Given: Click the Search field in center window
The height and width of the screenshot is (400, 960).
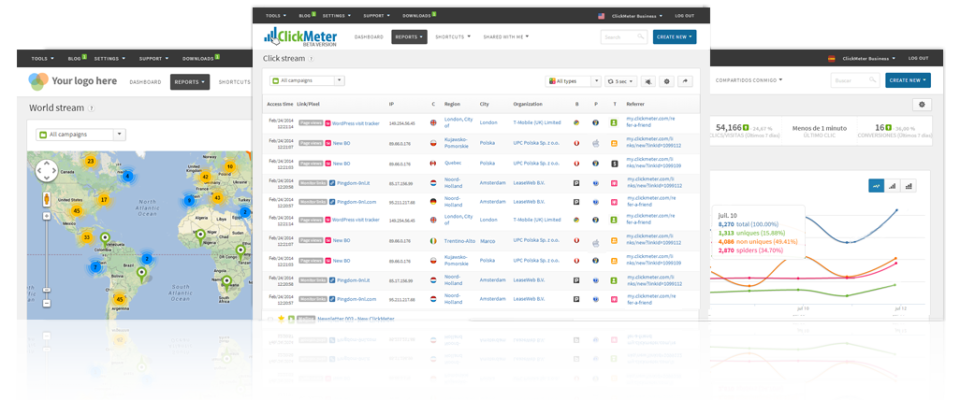Looking at the screenshot, I should tap(623, 37).
